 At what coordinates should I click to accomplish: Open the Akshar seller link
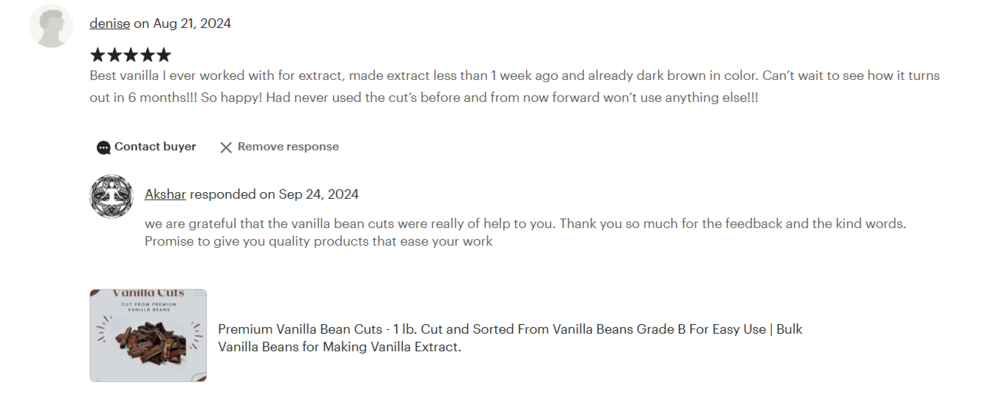click(165, 194)
